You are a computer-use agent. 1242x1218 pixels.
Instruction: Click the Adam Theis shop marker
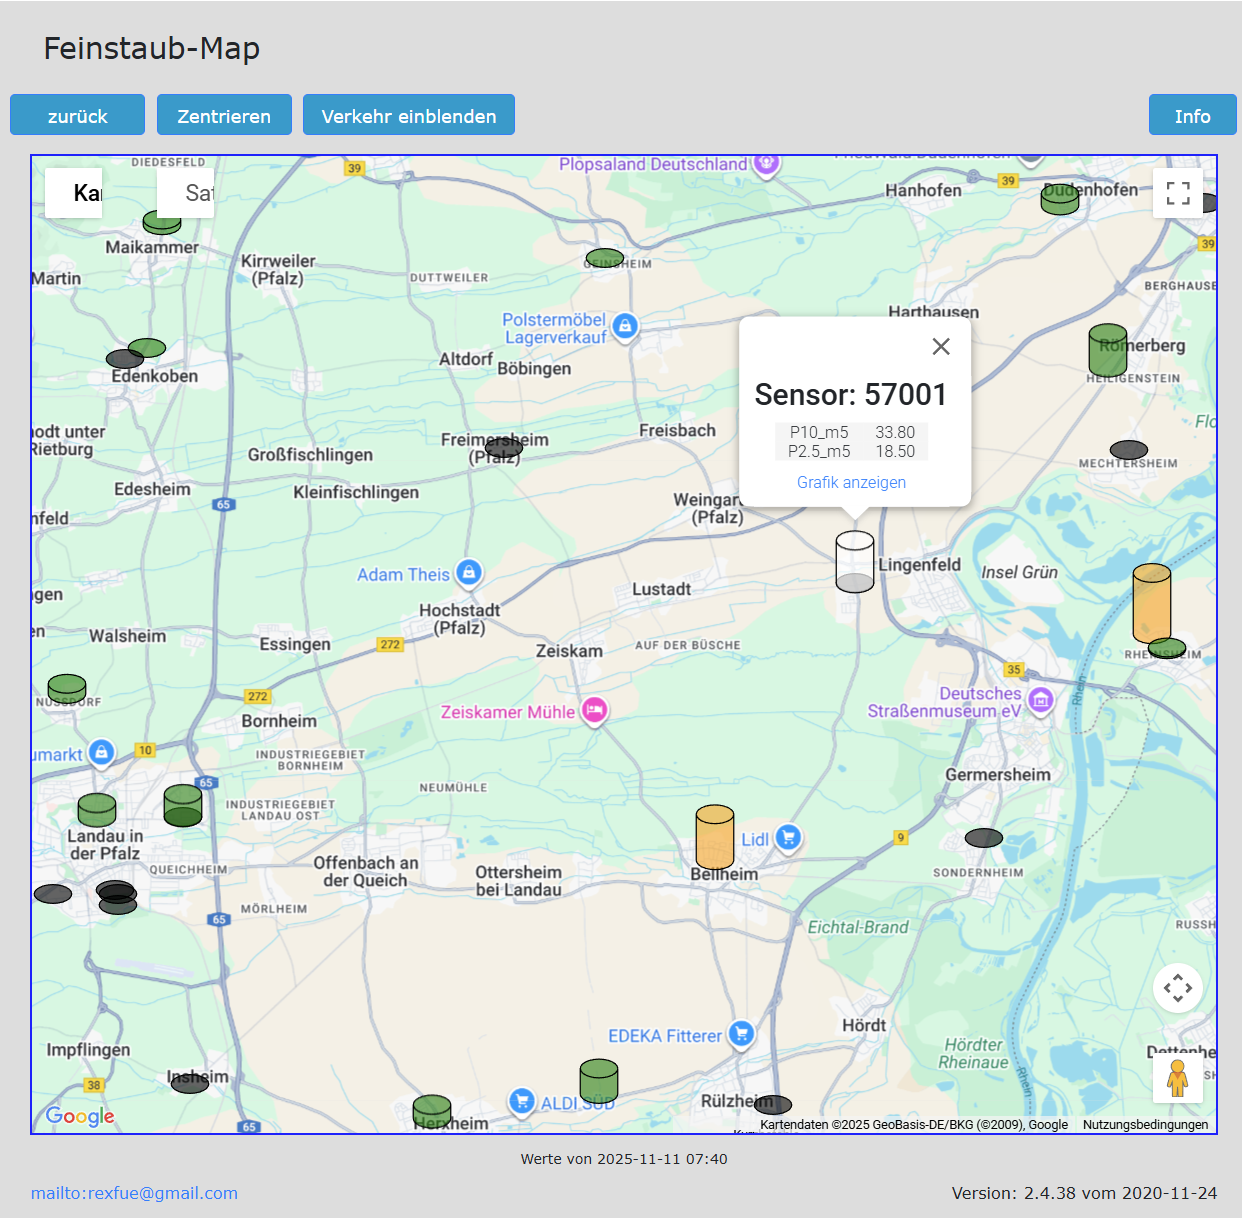469,572
